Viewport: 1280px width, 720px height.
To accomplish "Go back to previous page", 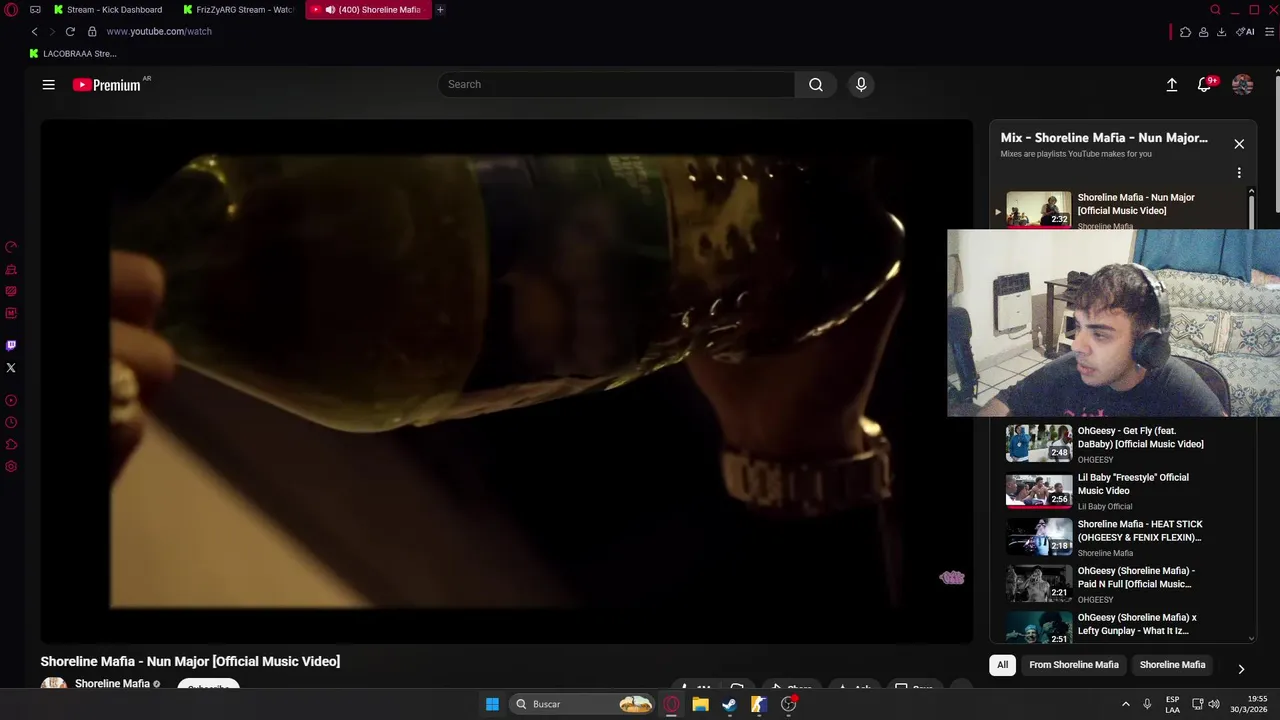I will coord(34,31).
